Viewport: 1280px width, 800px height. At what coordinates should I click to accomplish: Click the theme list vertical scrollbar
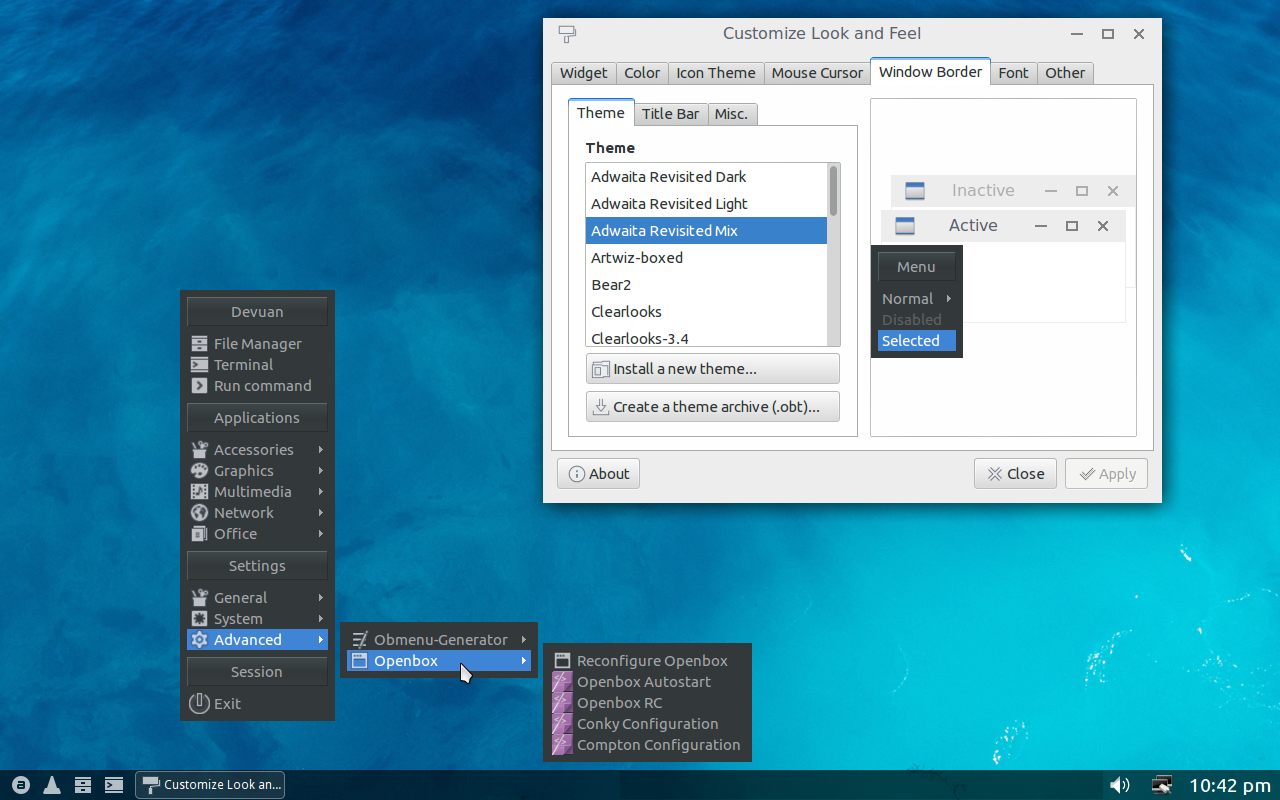pos(834,254)
